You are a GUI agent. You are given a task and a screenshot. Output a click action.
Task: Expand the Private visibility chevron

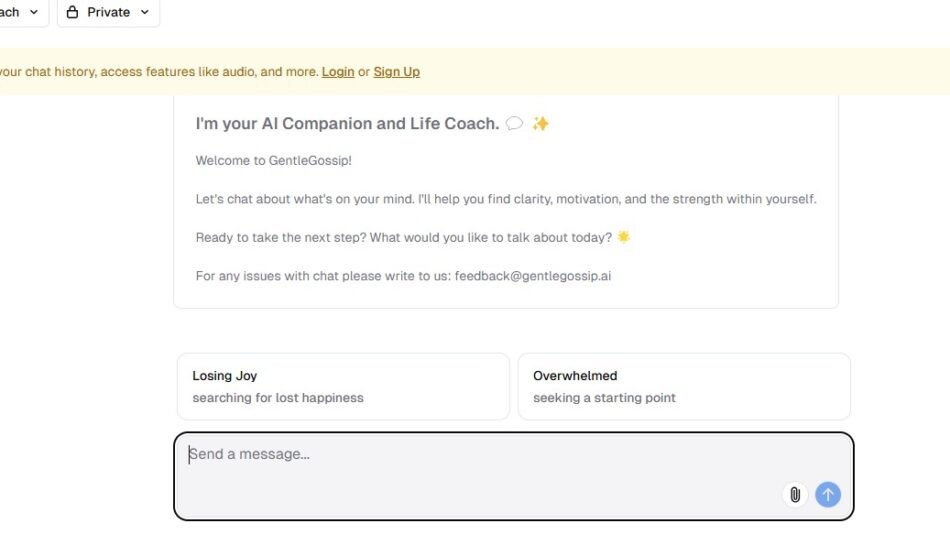145,12
